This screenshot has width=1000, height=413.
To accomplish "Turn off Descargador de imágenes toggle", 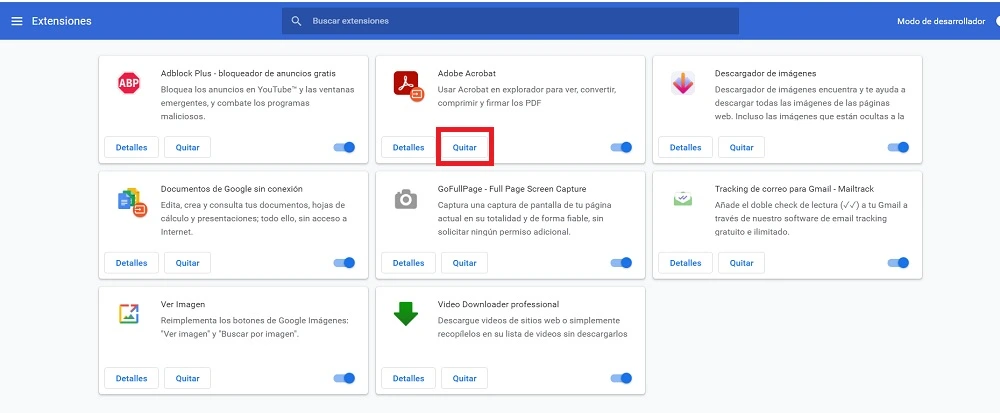I will 898,147.
